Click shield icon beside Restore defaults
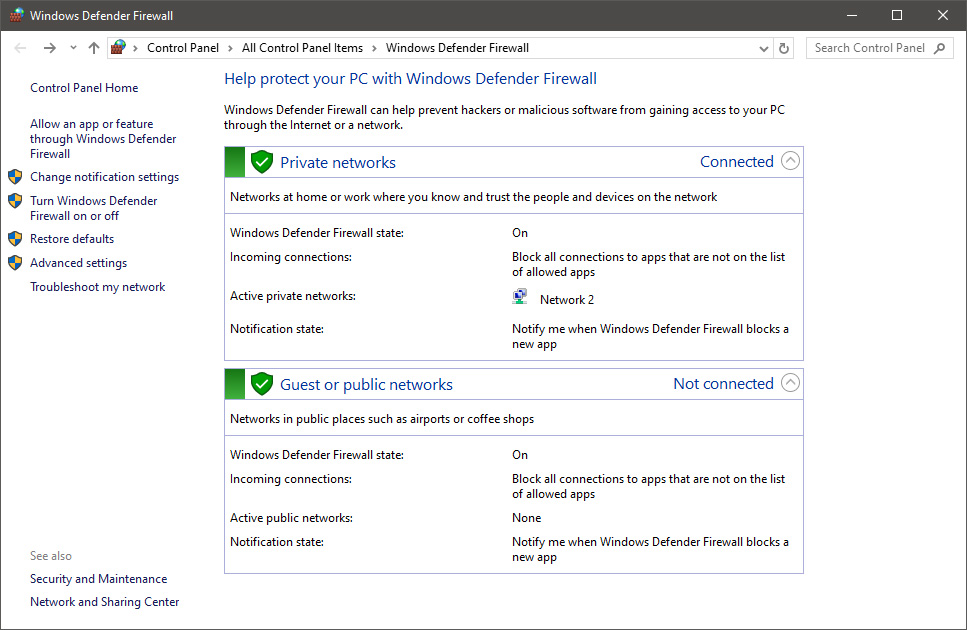967x630 pixels. tap(15, 239)
